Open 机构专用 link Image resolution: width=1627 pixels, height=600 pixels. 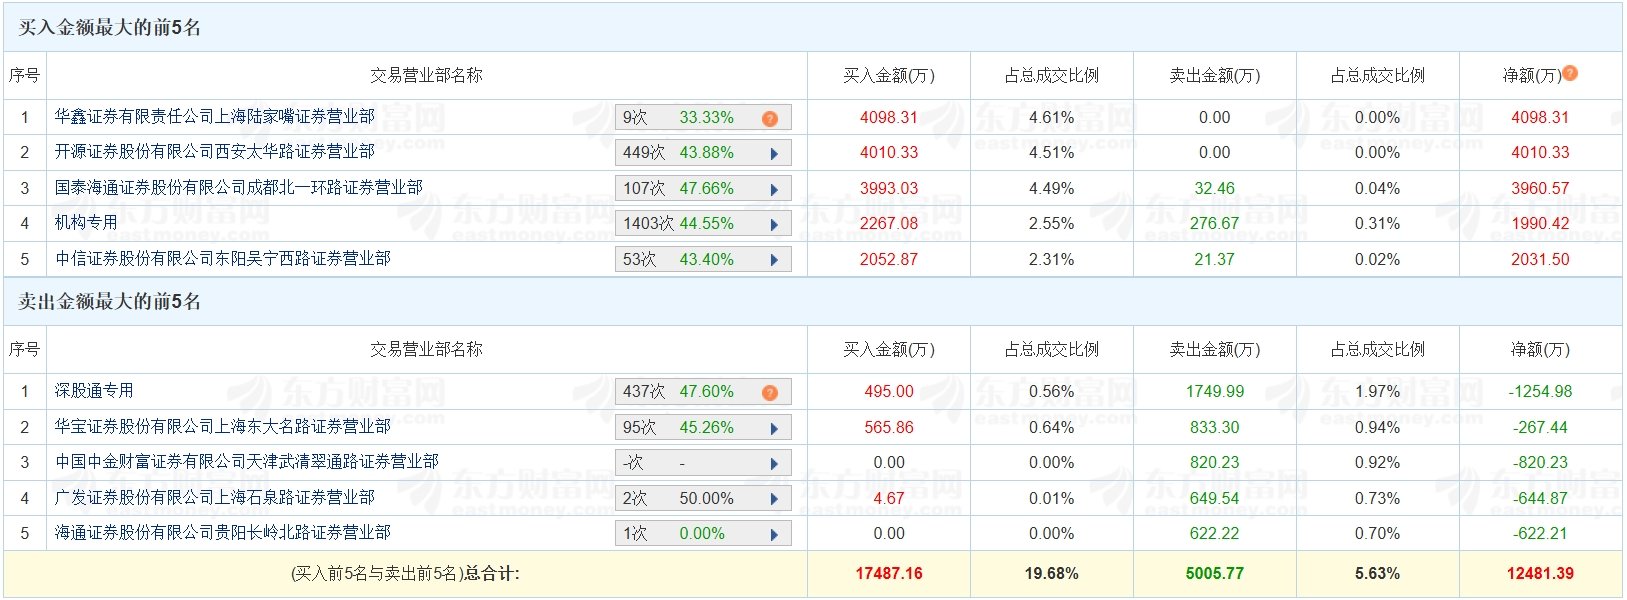[86, 222]
